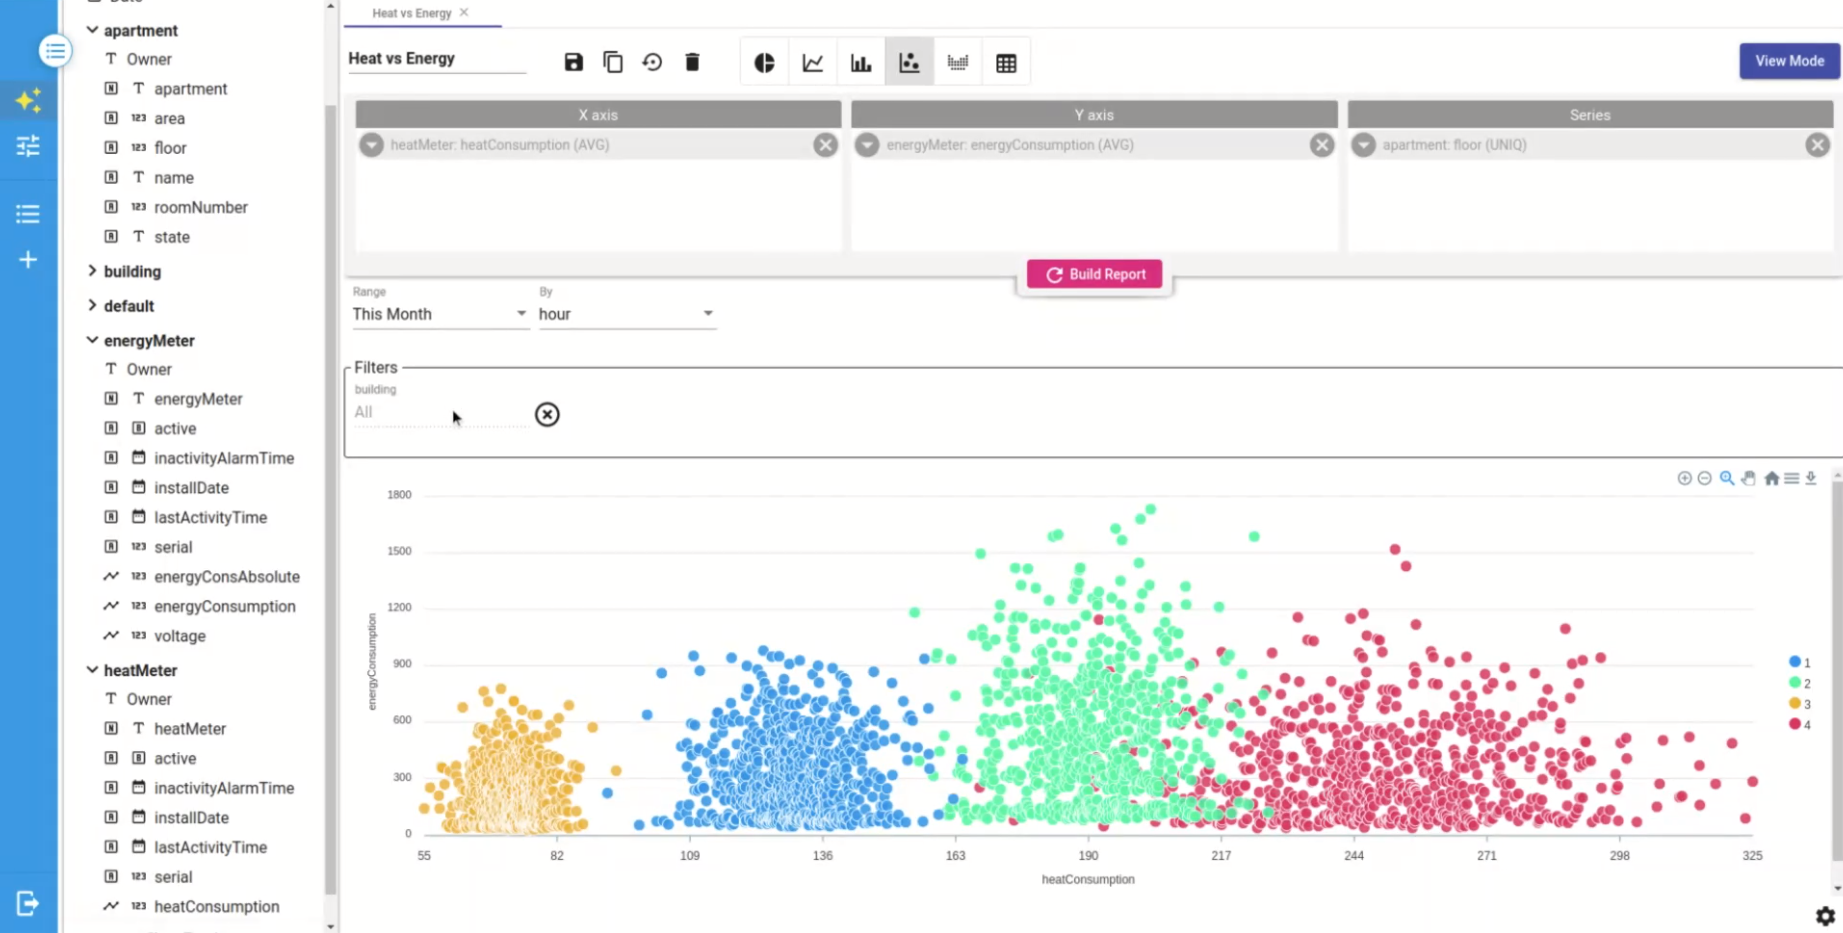
Task: Open the Range dropdown This Month
Action: (x=438, y=314)
